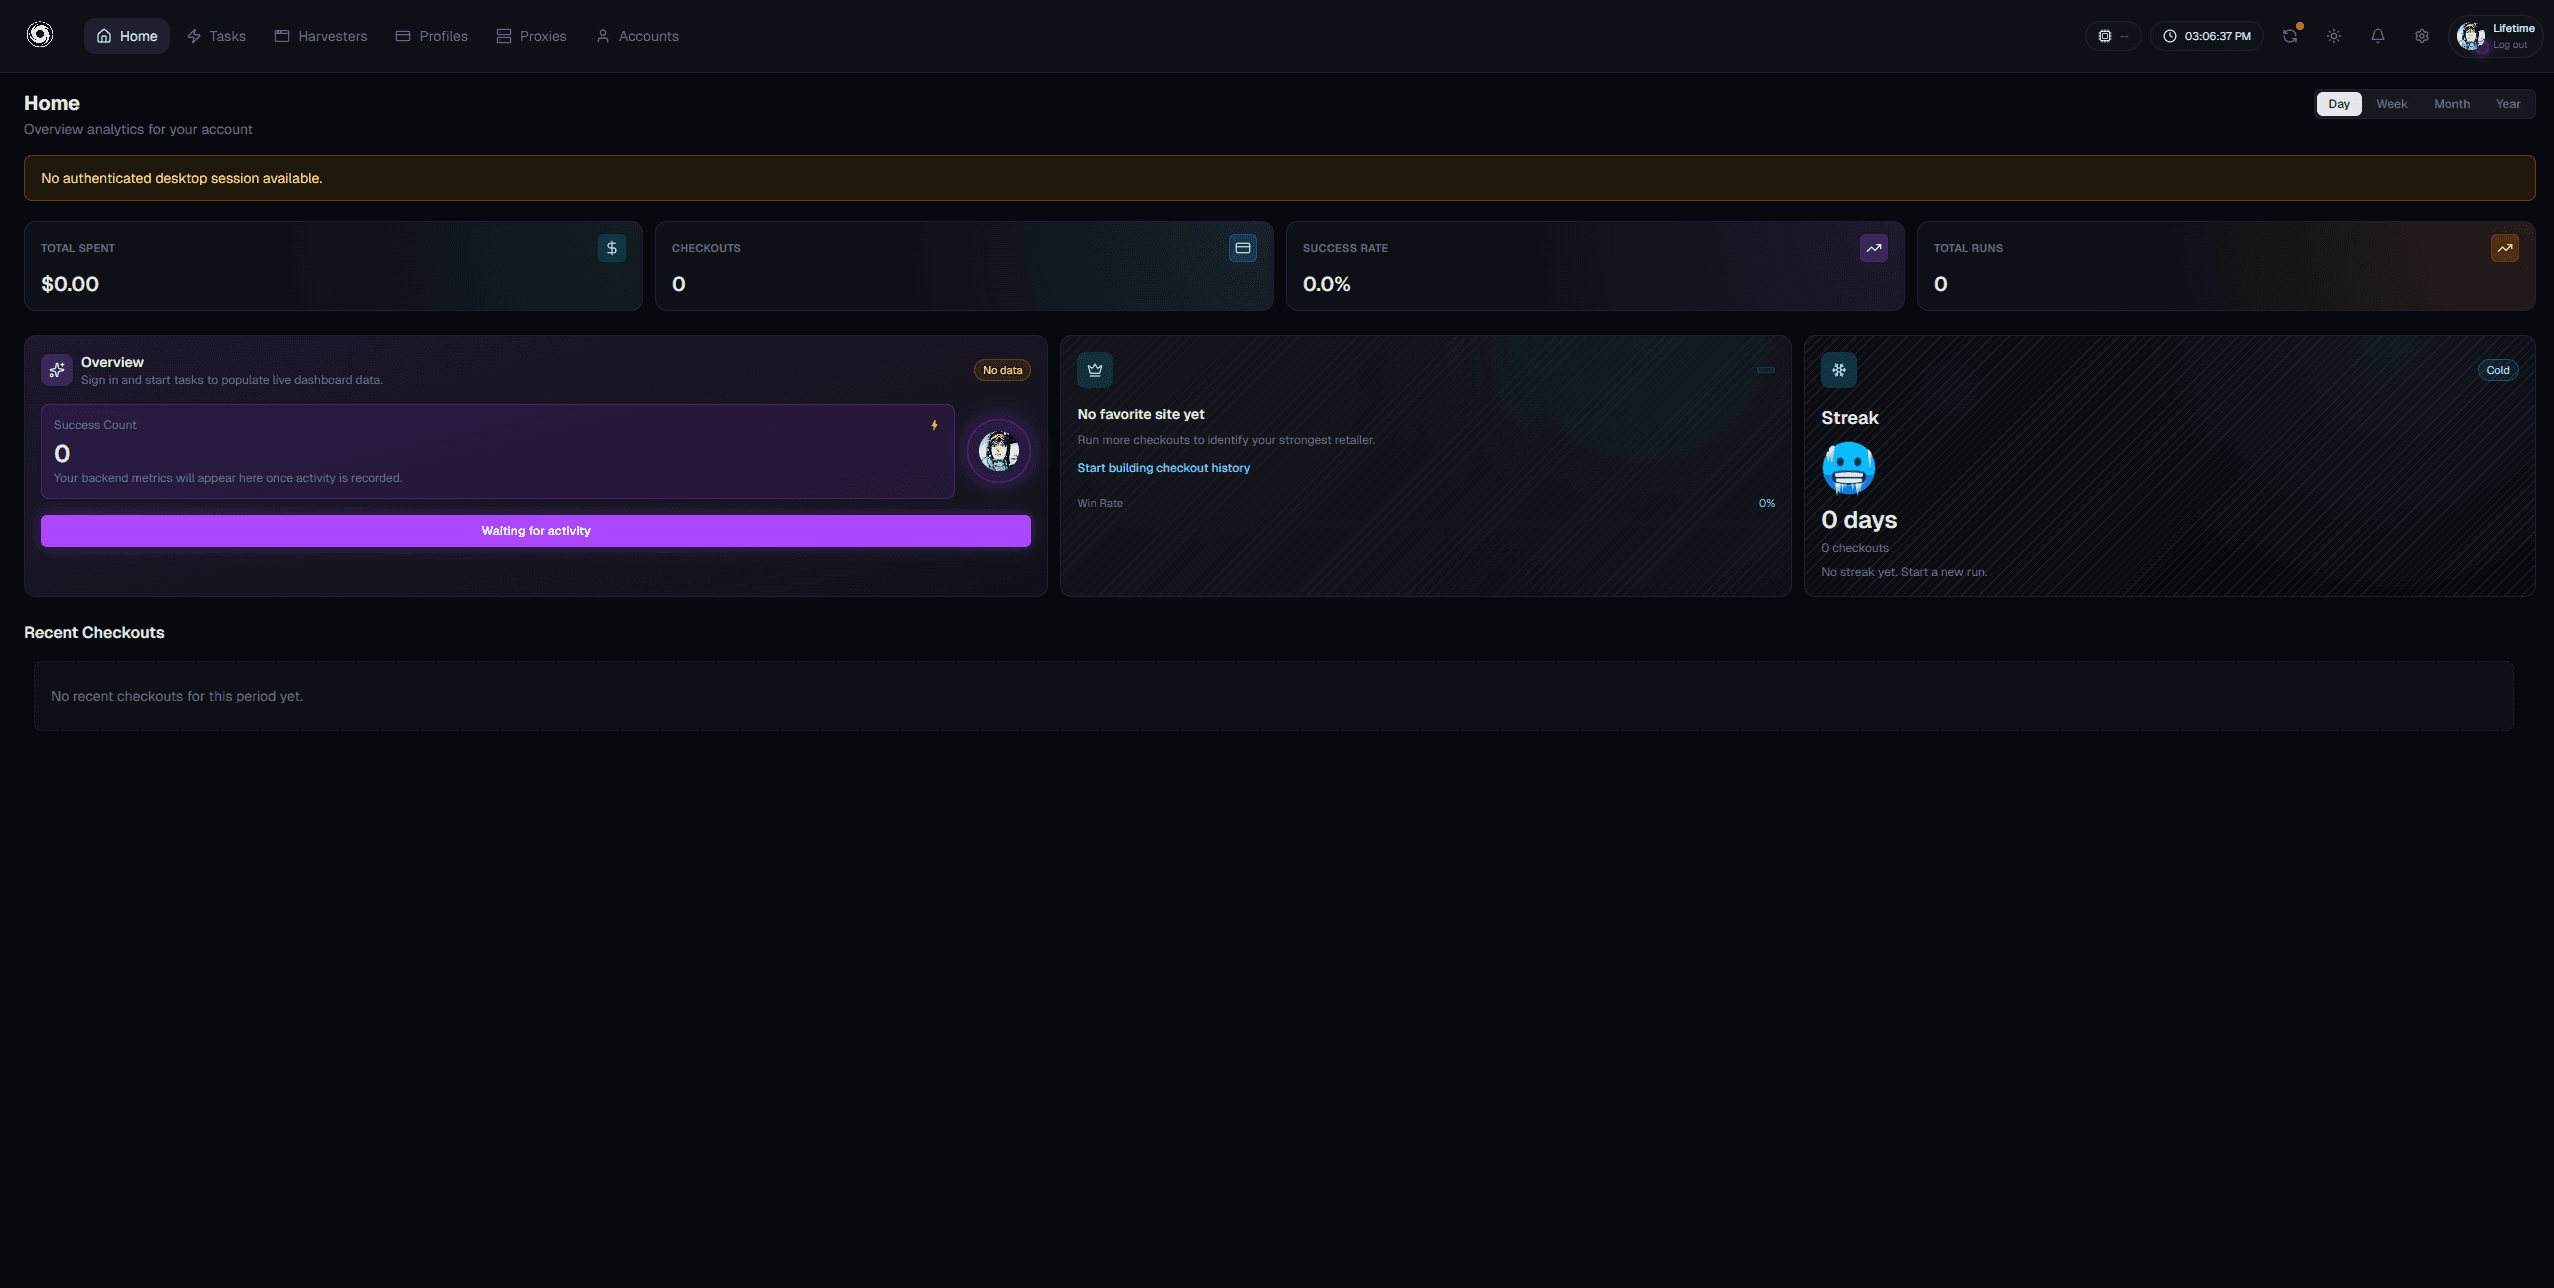The width and height of the screenshot is (2554, 1288).
Task: Click the Log out button
Action: pos(2509,44)
